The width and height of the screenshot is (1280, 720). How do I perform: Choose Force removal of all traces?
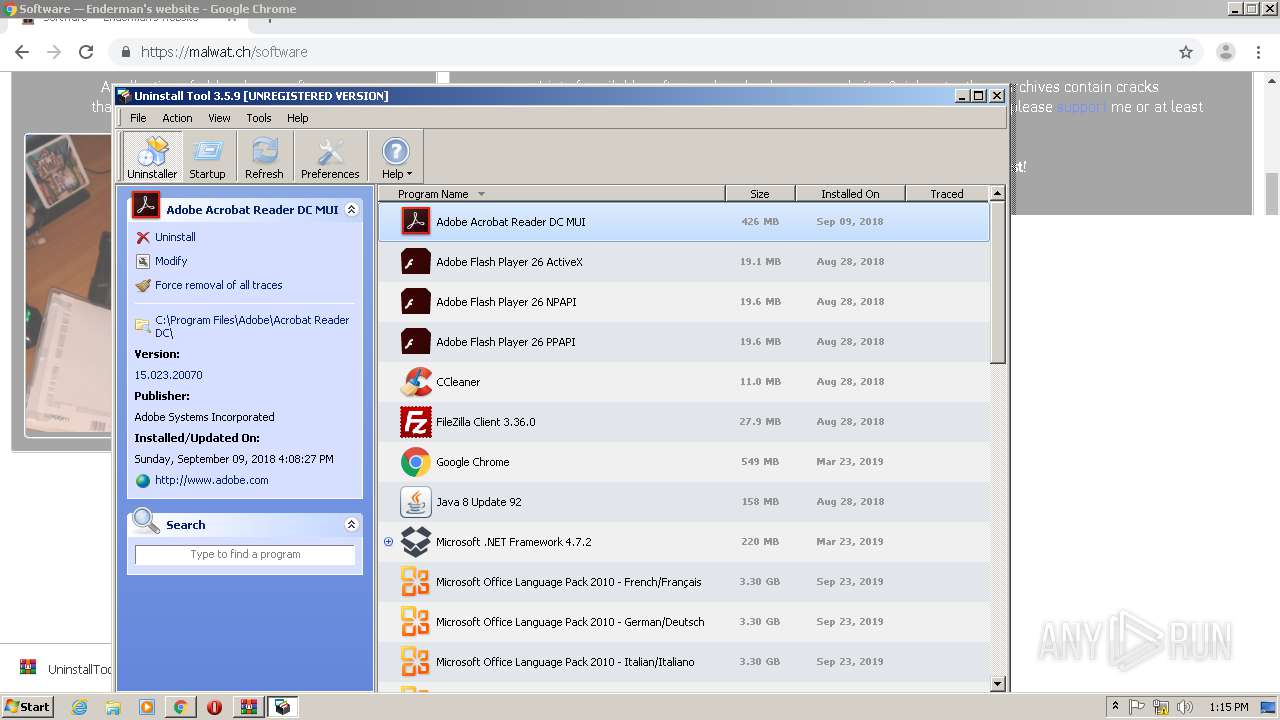218,285
